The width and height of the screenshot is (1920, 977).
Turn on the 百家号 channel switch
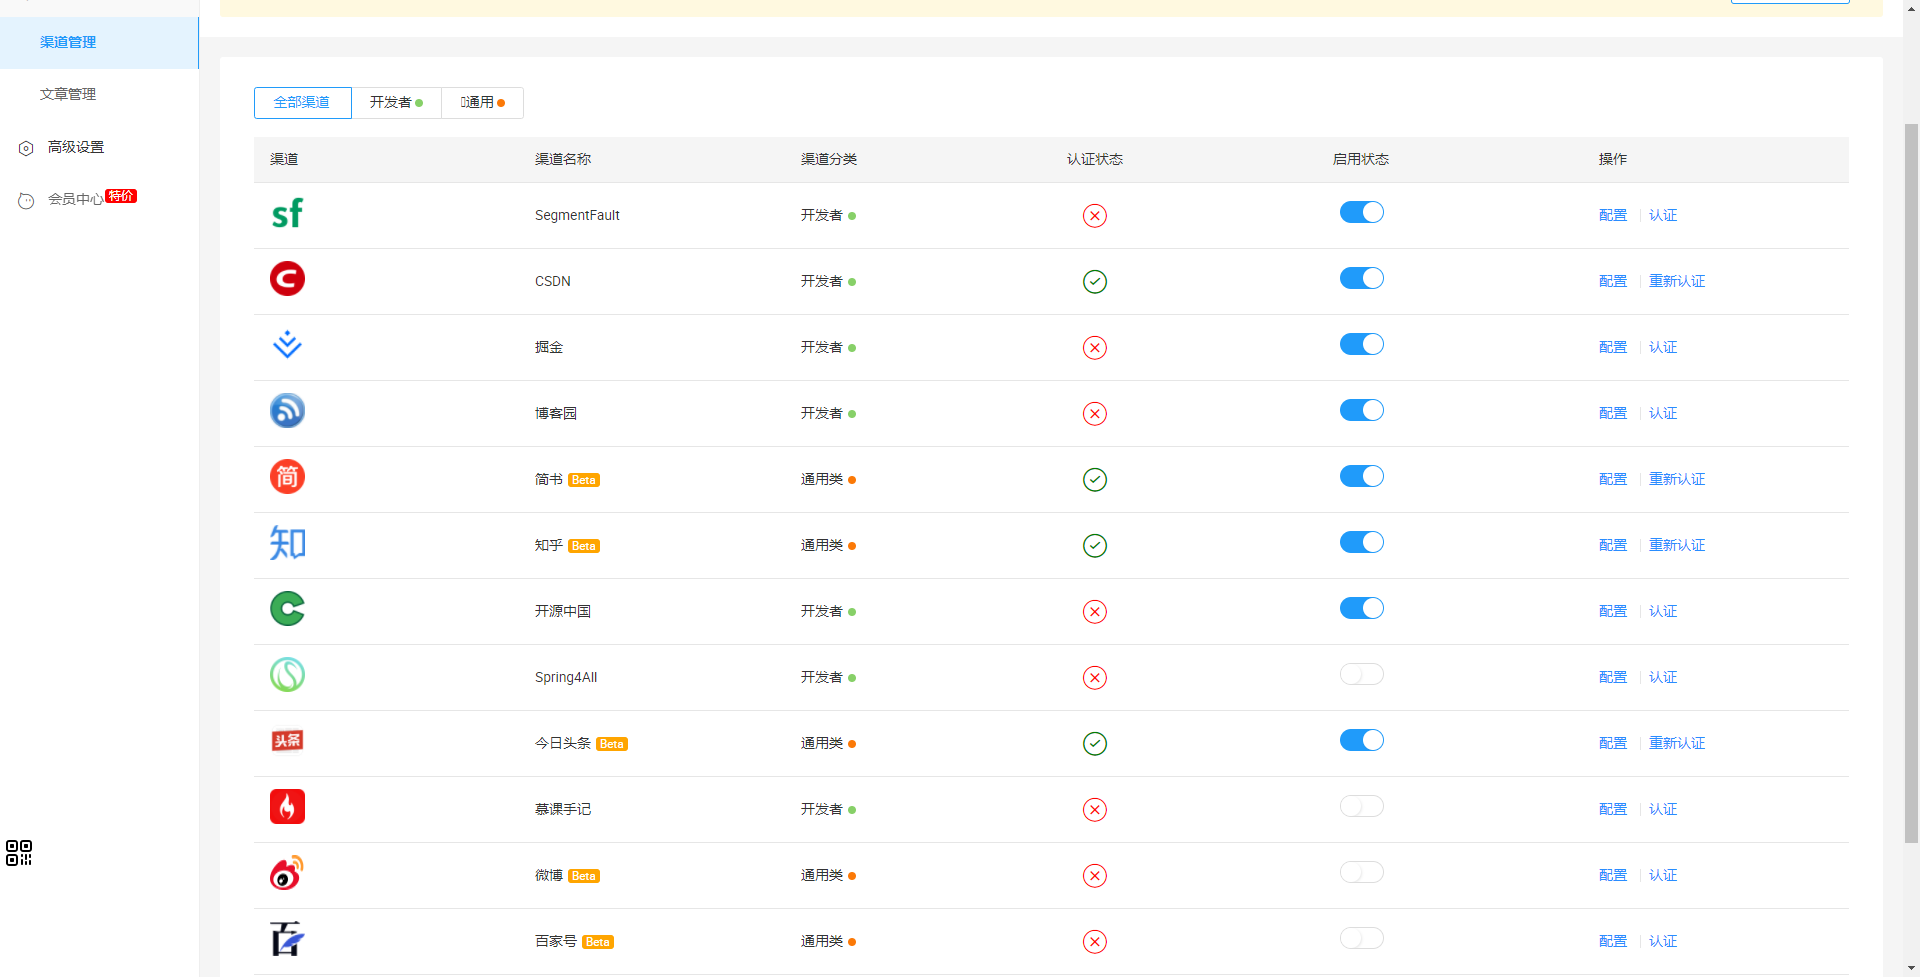(1361, 939)
